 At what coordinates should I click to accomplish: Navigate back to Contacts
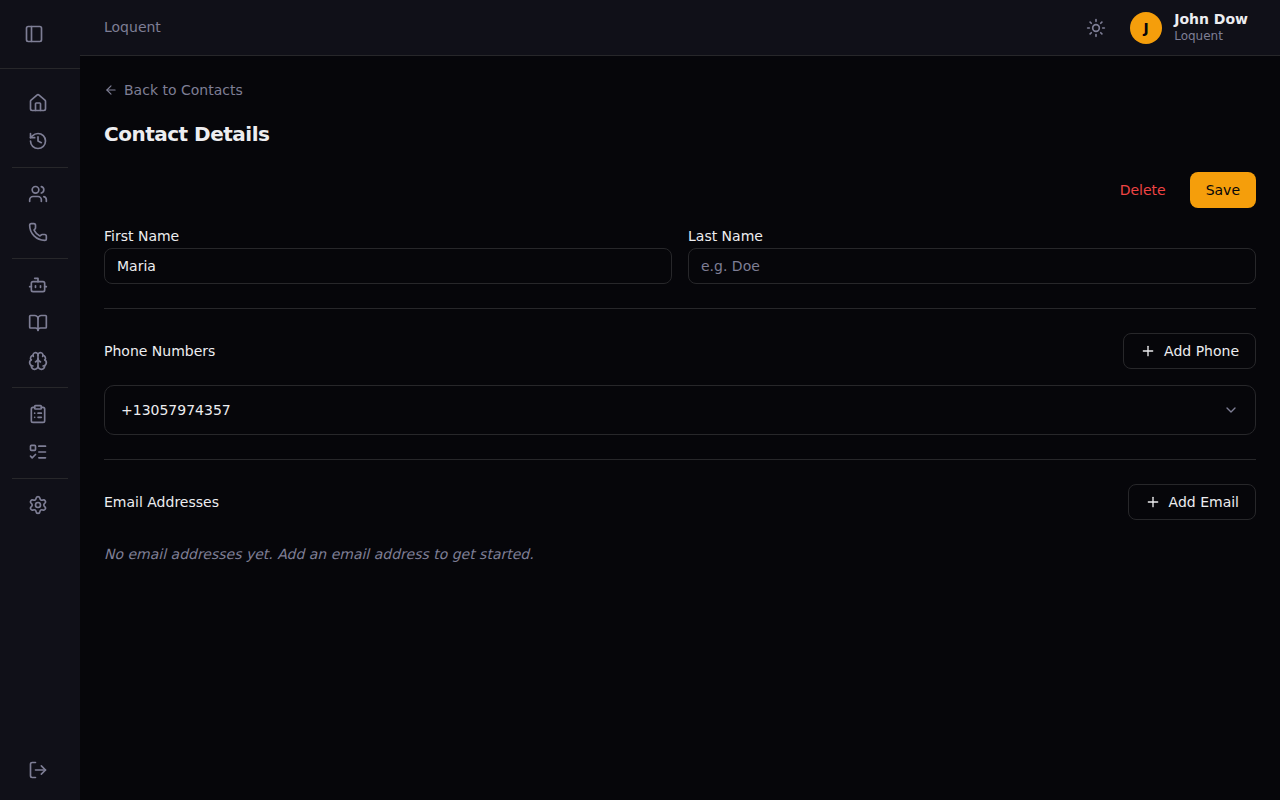173,90
